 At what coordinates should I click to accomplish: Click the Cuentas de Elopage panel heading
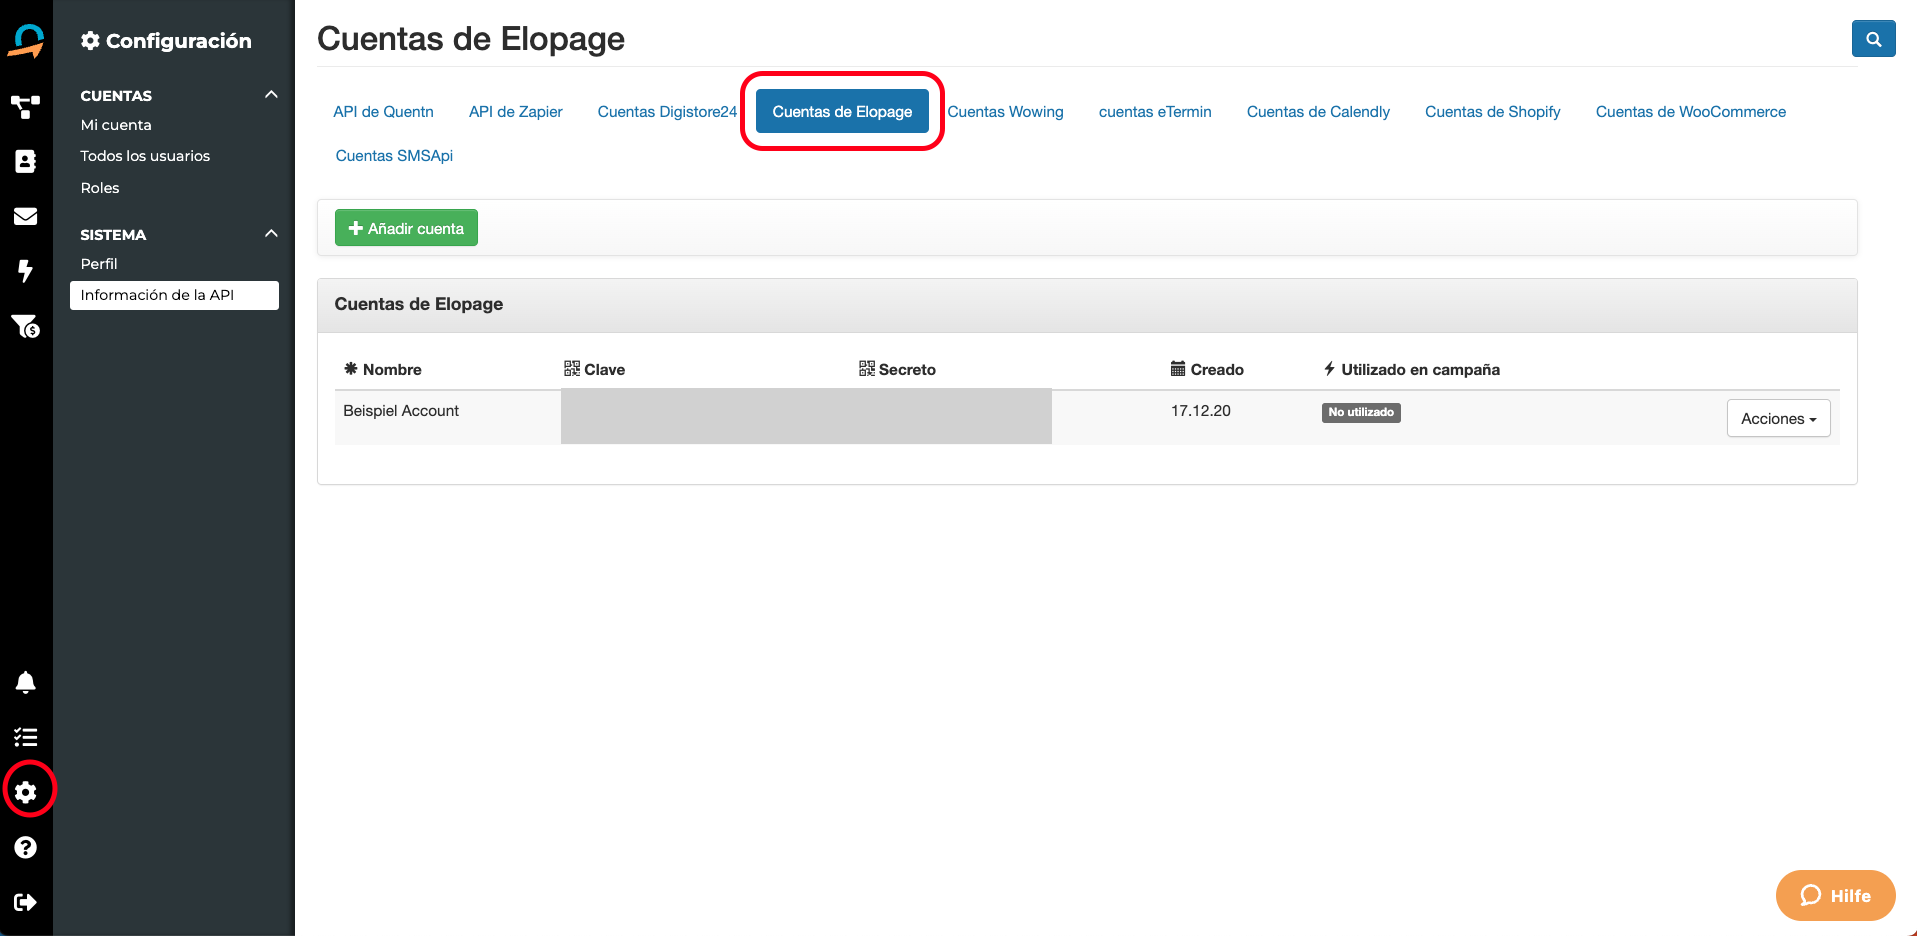[419, 304]
